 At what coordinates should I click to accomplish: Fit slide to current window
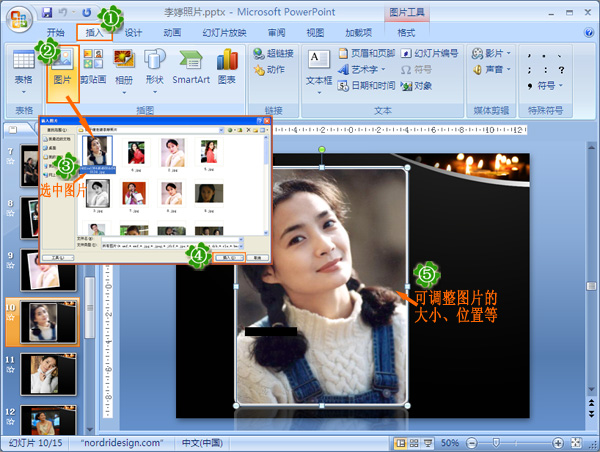pyautogui.click(x=576, y=443)
